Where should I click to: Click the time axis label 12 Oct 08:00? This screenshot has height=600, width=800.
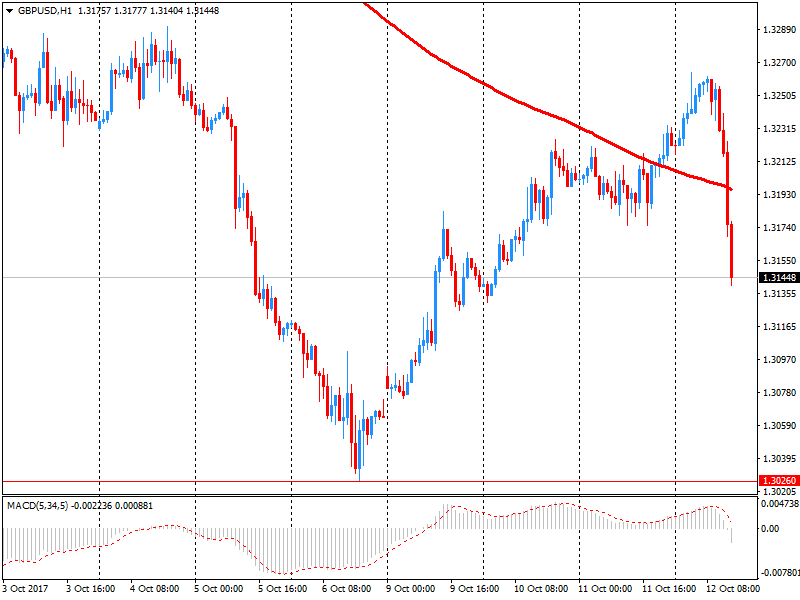click(733, 588)
